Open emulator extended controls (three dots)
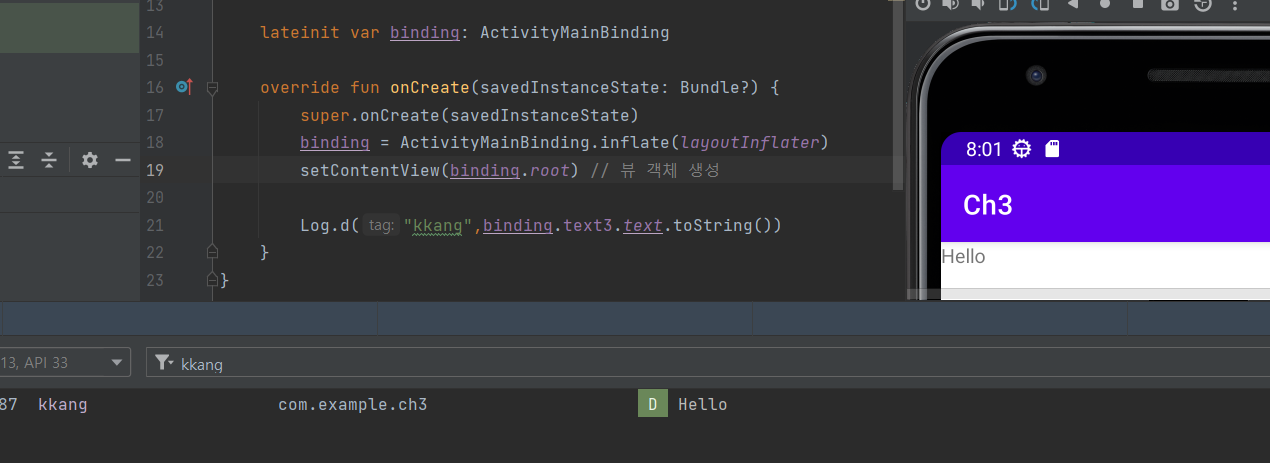The image size is (1270, 463). pyautogui.click(x=1235, y=5)
